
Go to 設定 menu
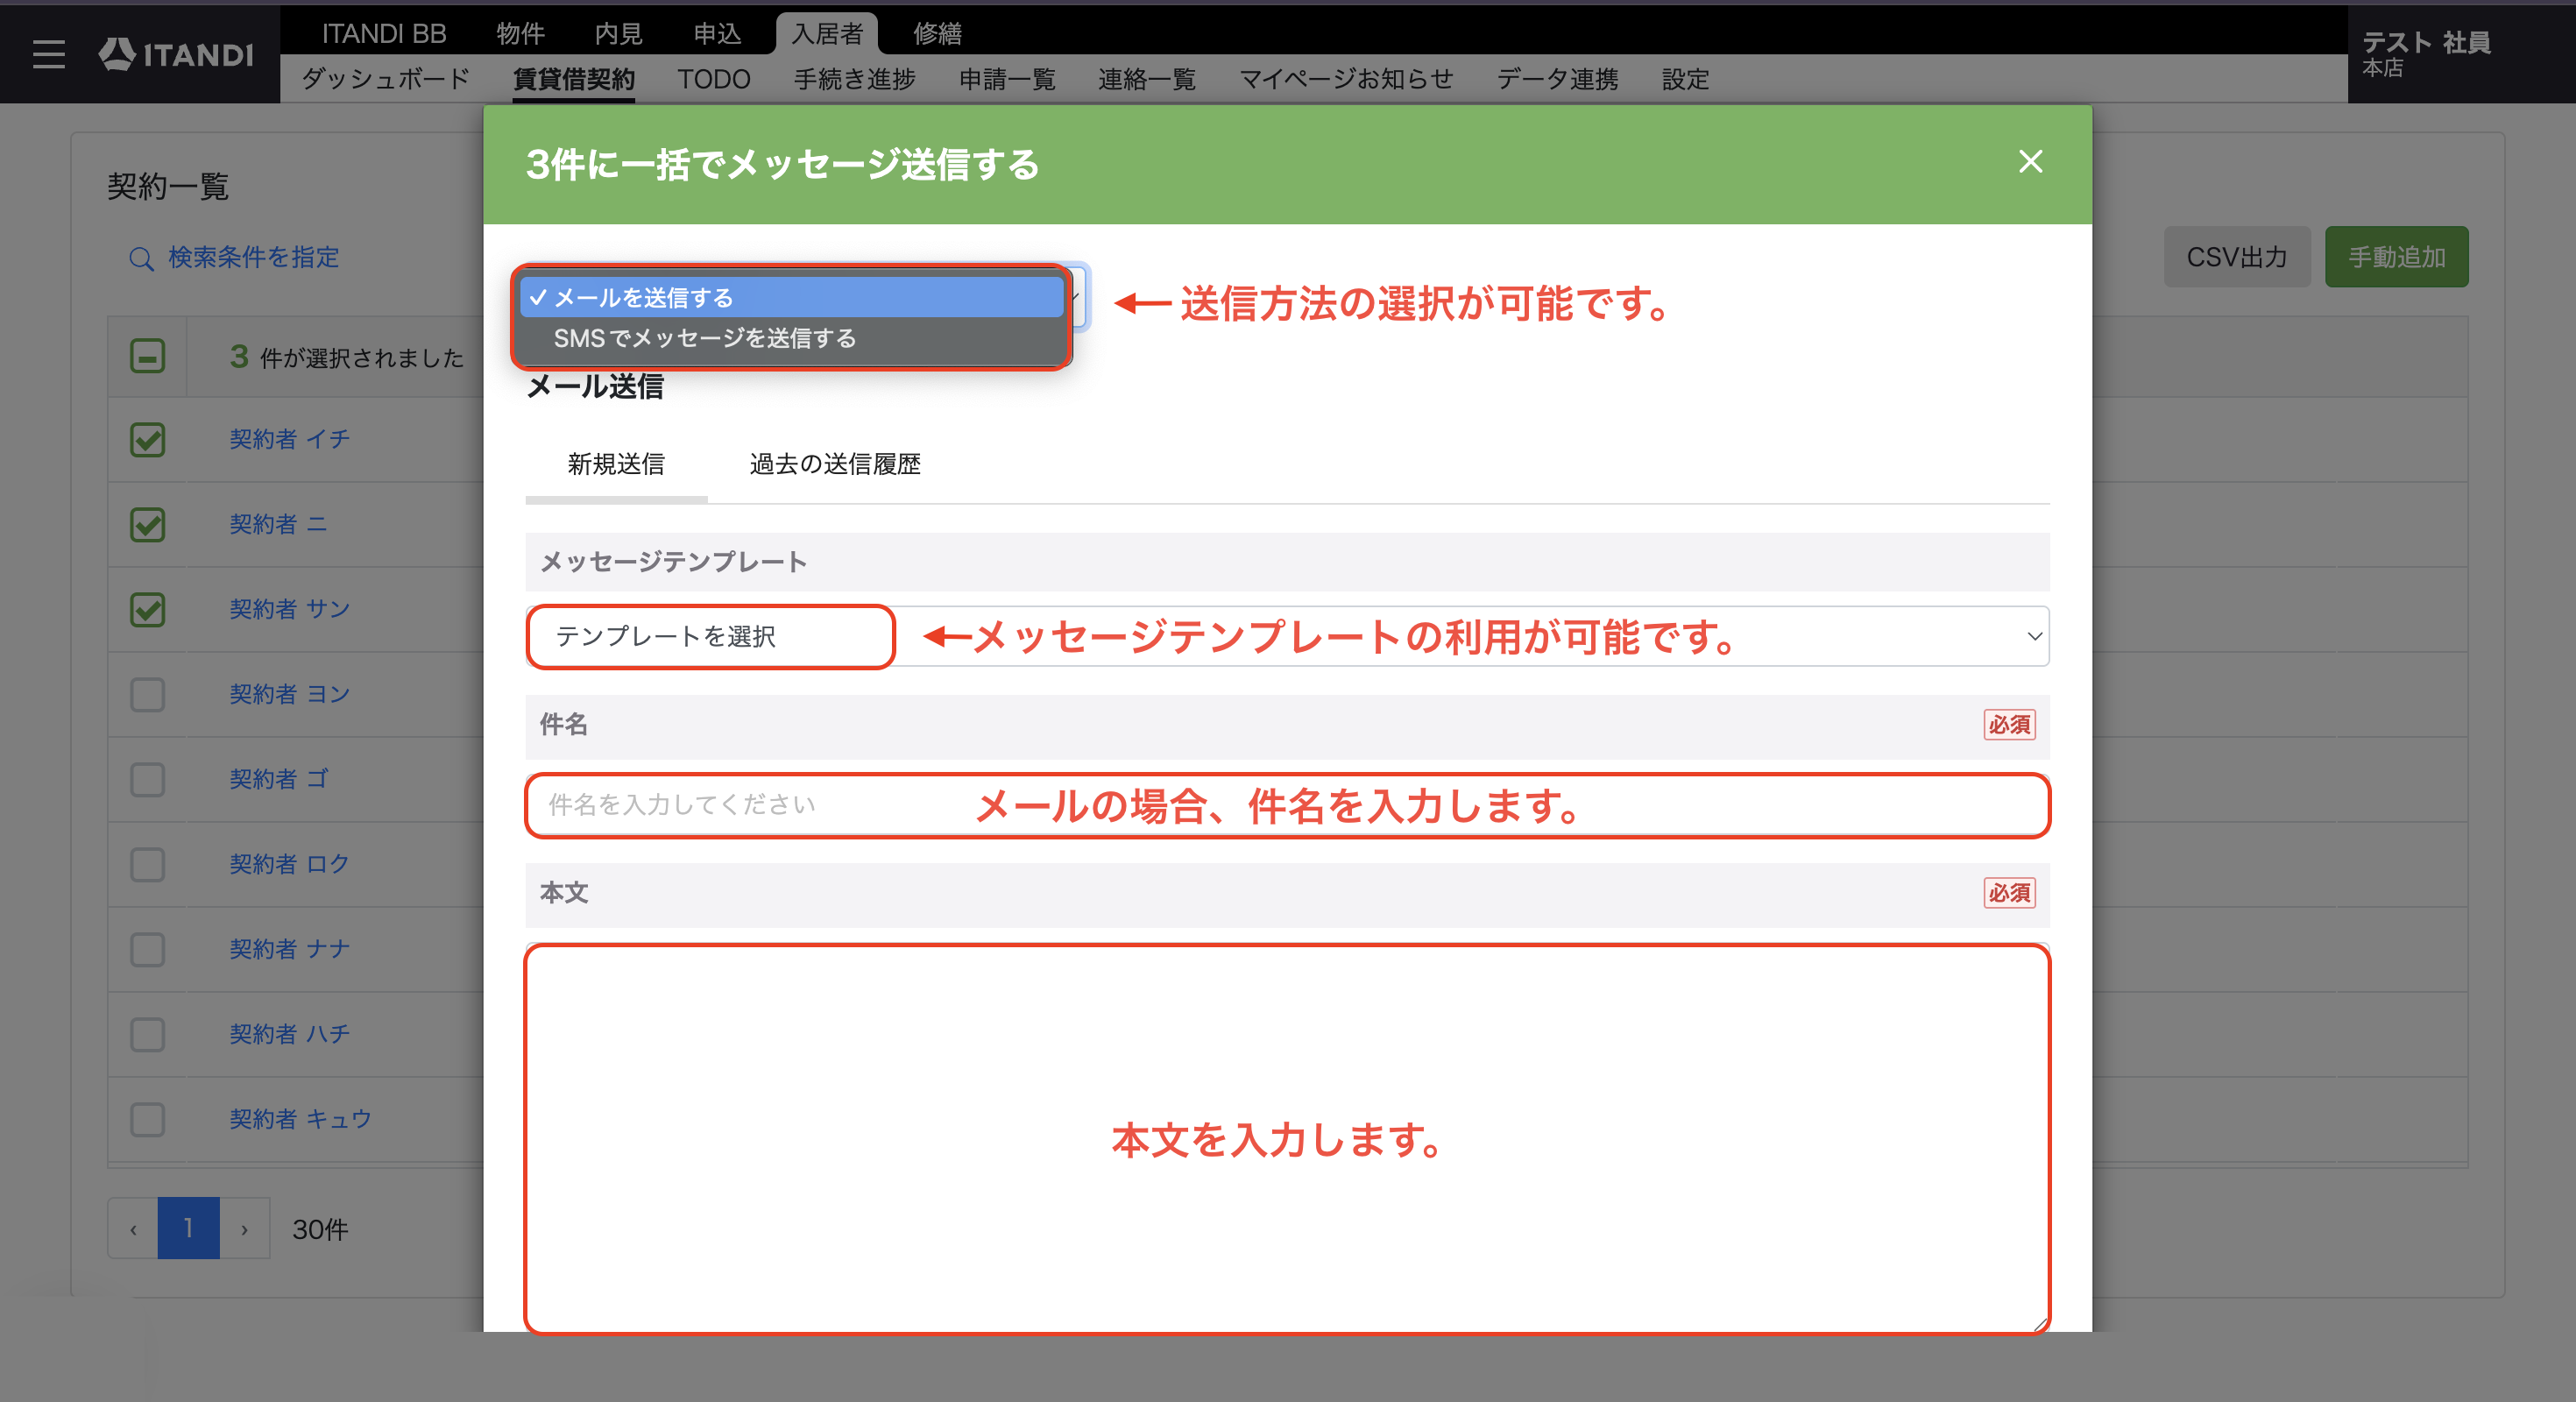pos(1685,79)
